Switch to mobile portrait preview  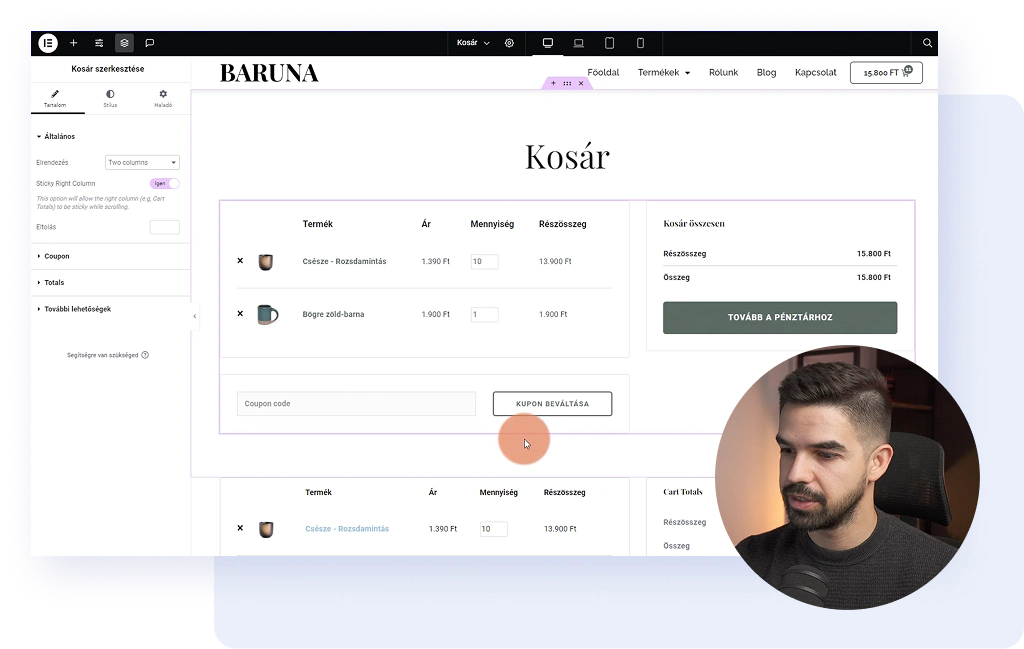[x=641, y=43]
